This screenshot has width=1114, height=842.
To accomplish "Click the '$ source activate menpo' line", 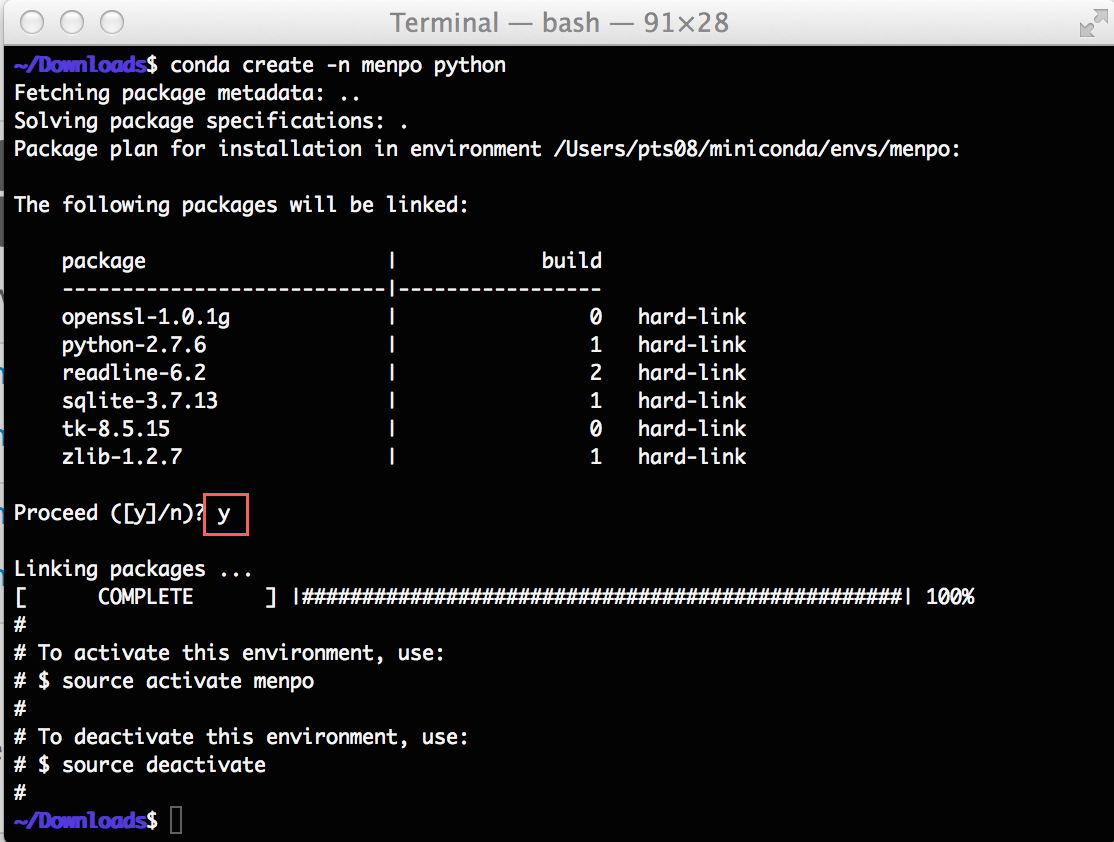I will (x=175, y=681).
